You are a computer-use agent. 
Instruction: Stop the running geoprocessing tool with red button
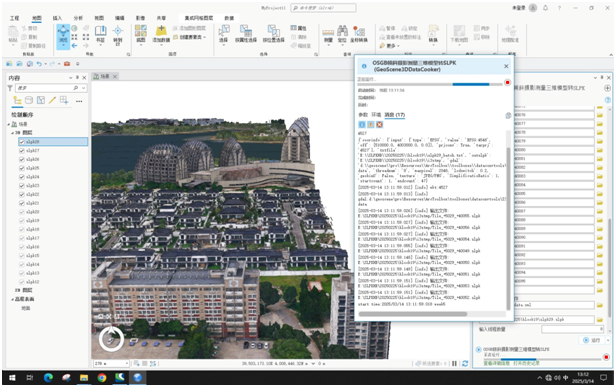tap(507, 83)
